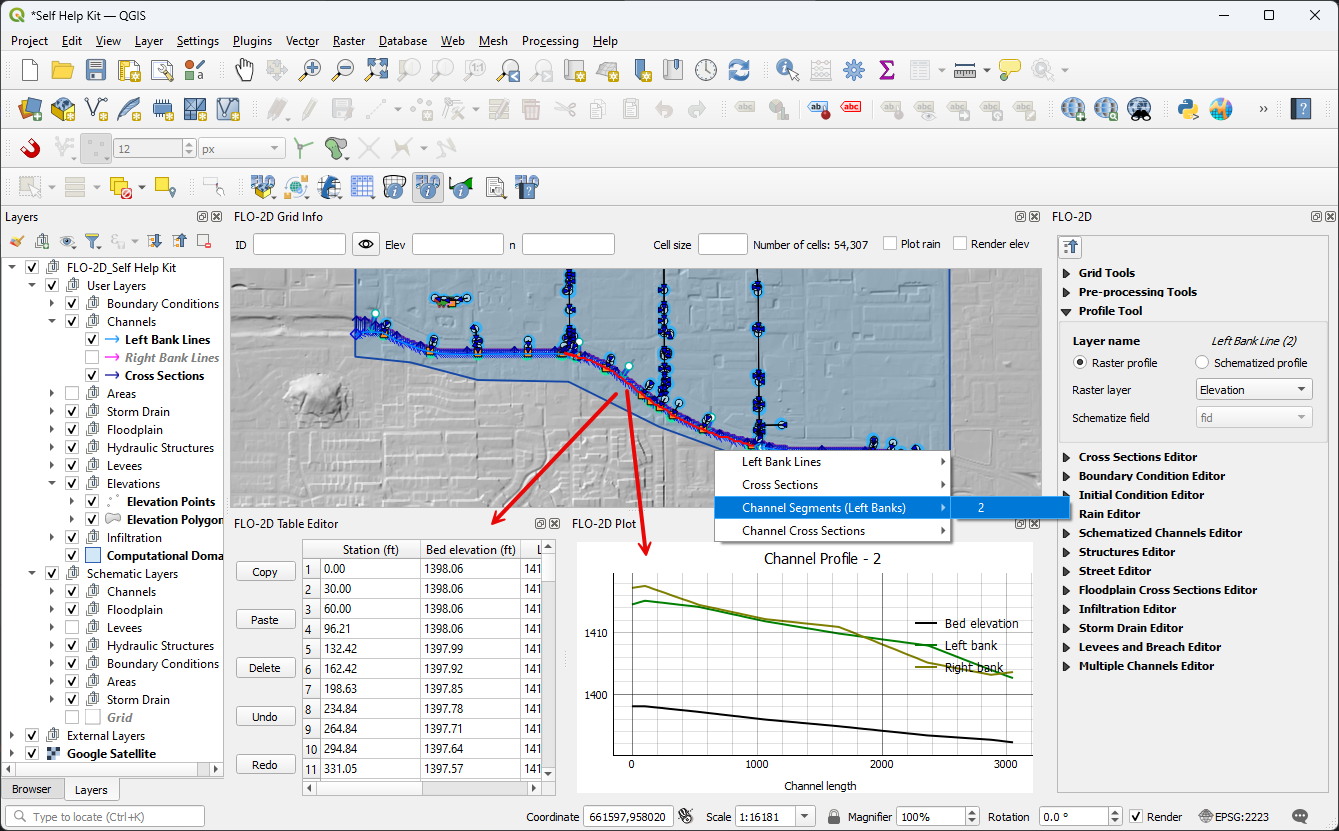Screen dimensions: 1339x831
Task: Toggle the red snapping magnet icon
Action: [30, 149]
